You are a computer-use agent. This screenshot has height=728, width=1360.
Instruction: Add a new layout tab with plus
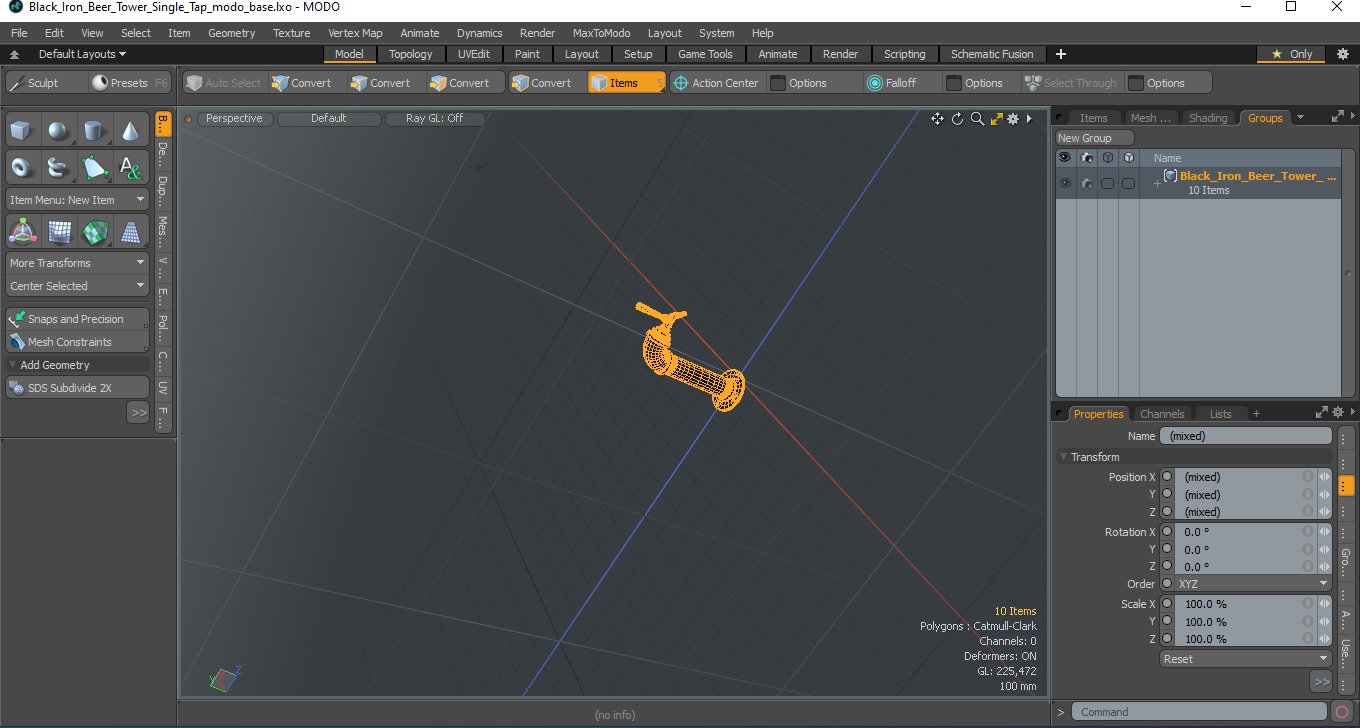(1061, 54)
